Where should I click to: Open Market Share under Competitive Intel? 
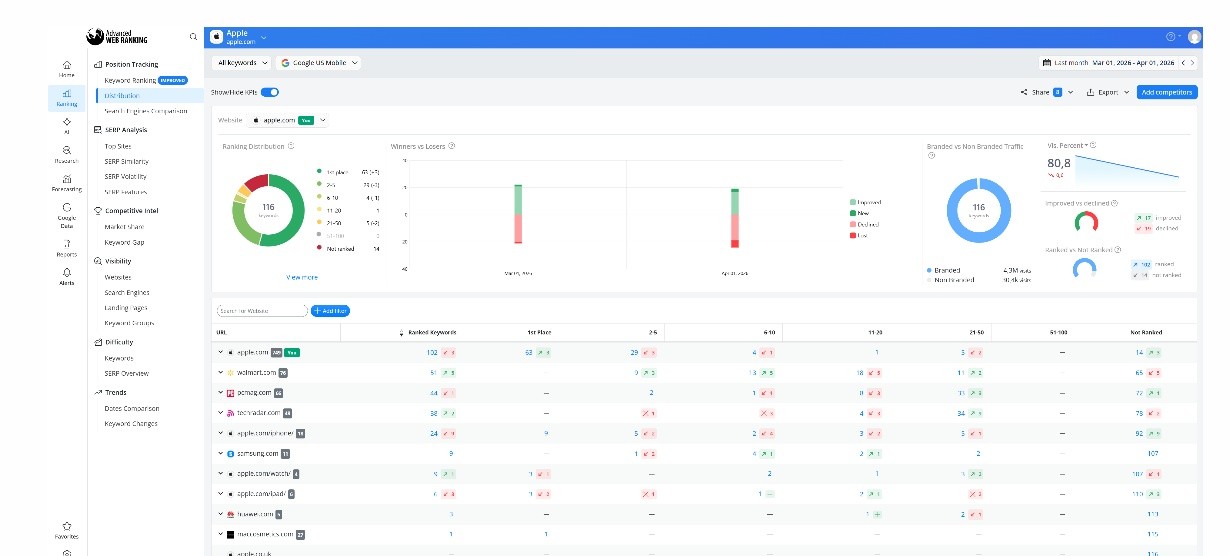[125, 227]
